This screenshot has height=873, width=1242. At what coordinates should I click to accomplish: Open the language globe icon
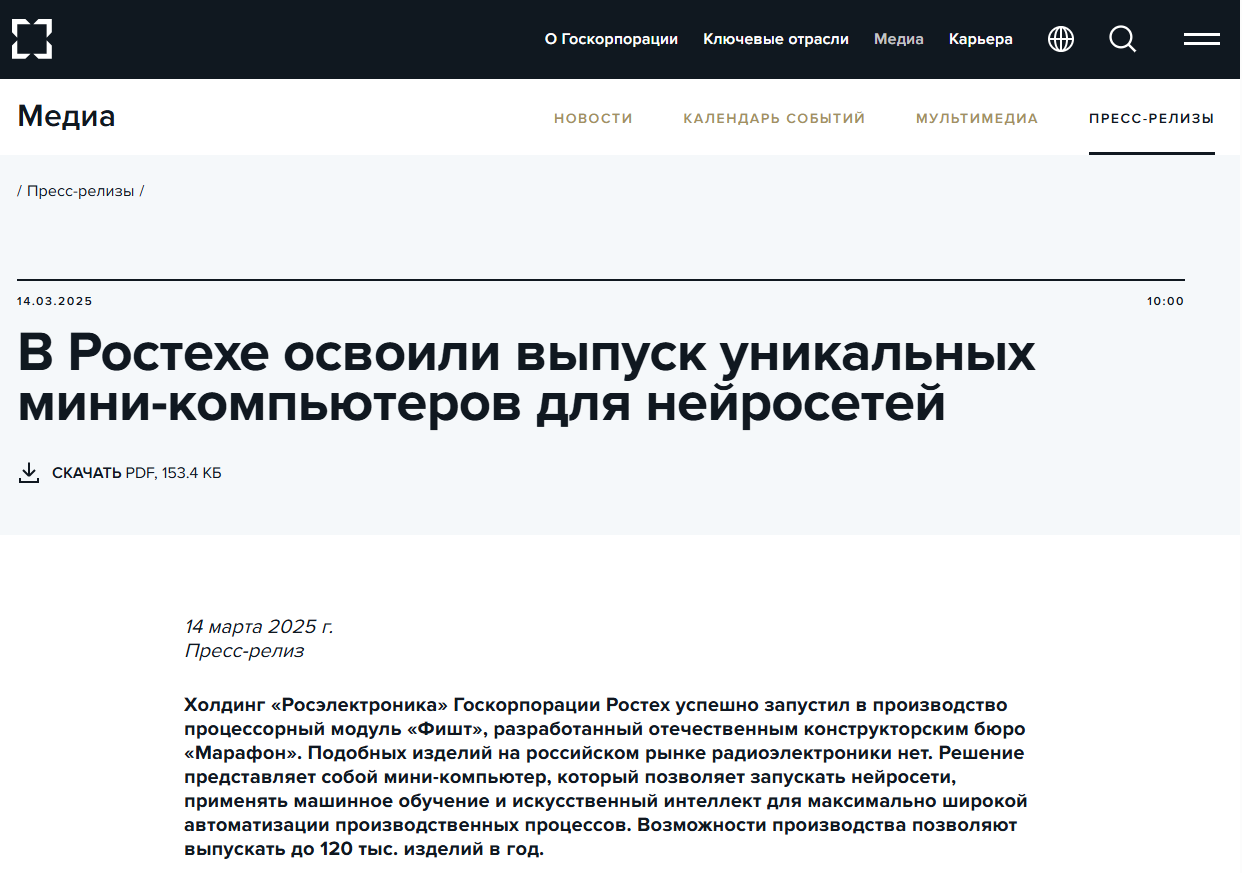click(x=1061, y=39)
